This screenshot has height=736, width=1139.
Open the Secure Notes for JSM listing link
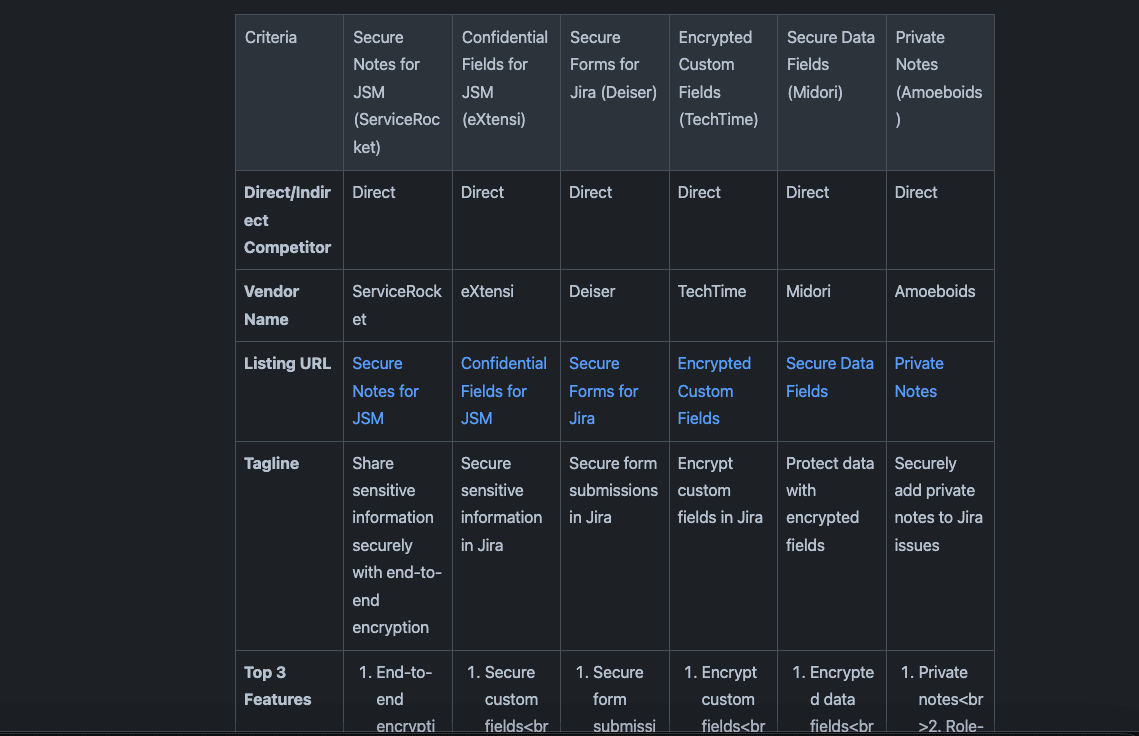click(385, 391)
